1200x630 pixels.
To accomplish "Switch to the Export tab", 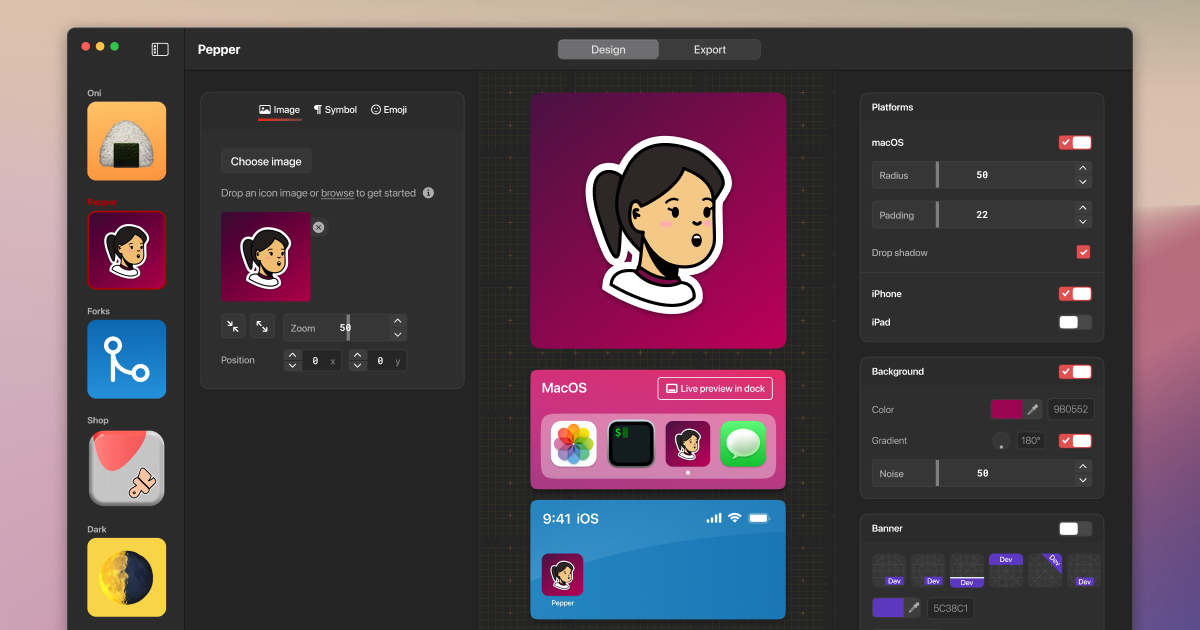I will (710, 48).
